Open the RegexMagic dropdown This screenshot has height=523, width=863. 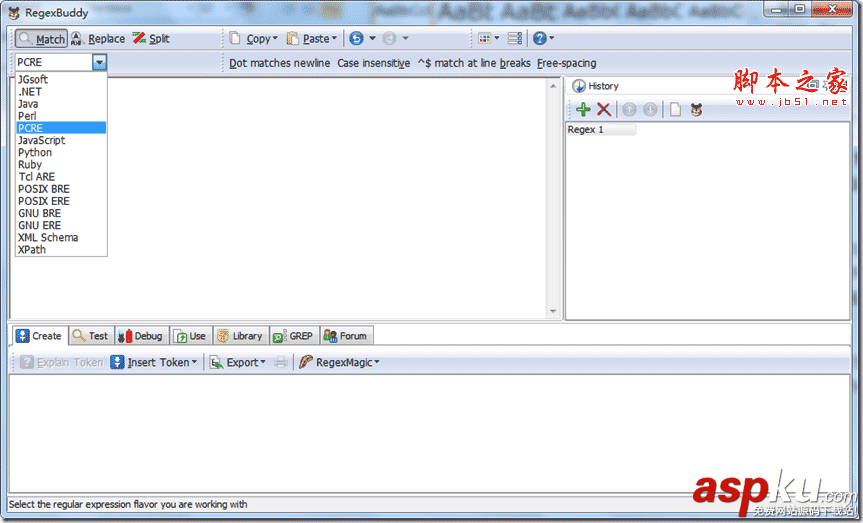[x=339, y=362]
